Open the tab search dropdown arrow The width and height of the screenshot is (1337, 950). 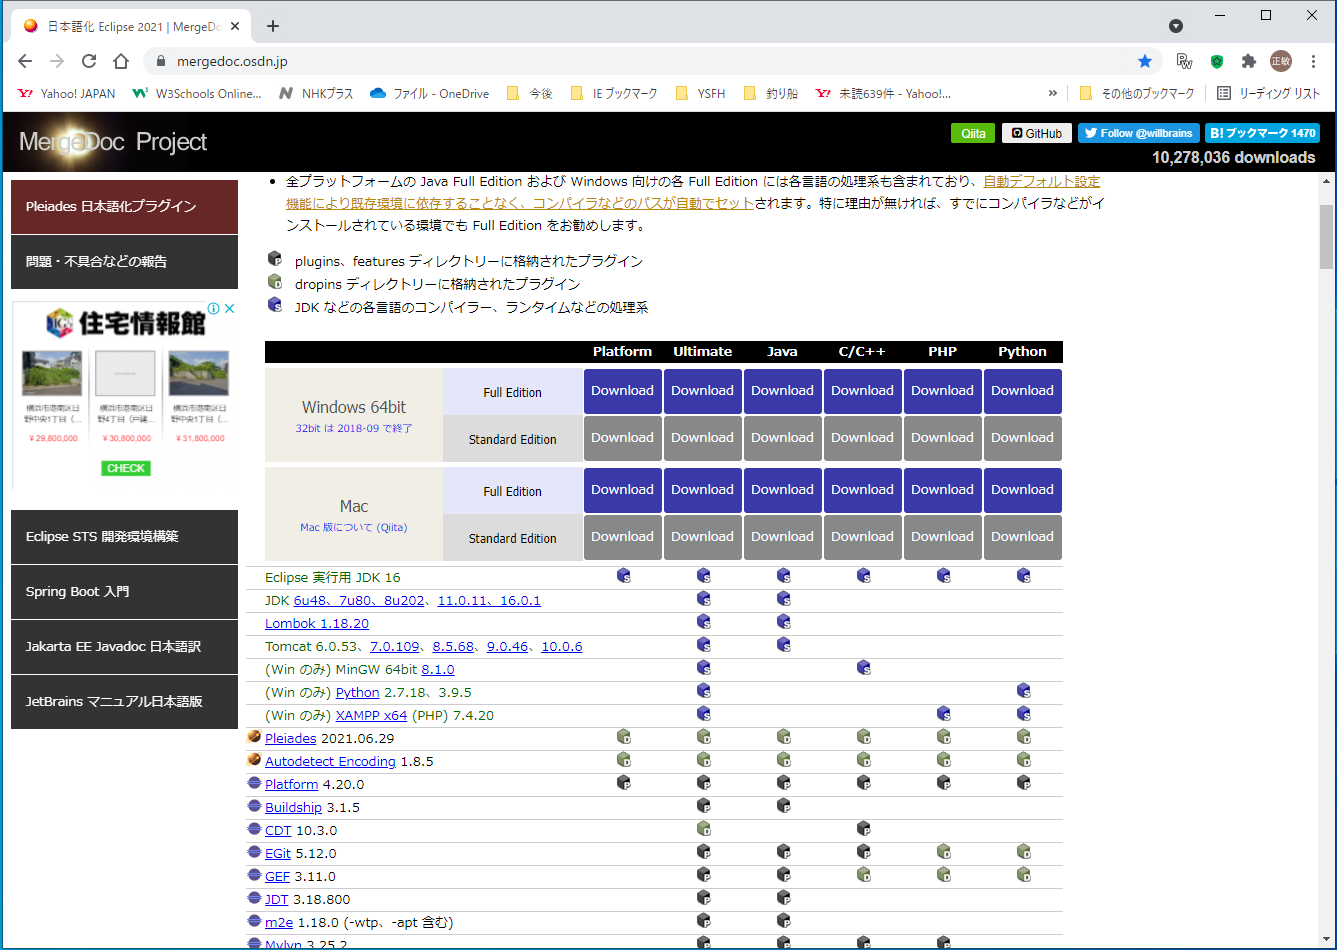point(1176,26)
